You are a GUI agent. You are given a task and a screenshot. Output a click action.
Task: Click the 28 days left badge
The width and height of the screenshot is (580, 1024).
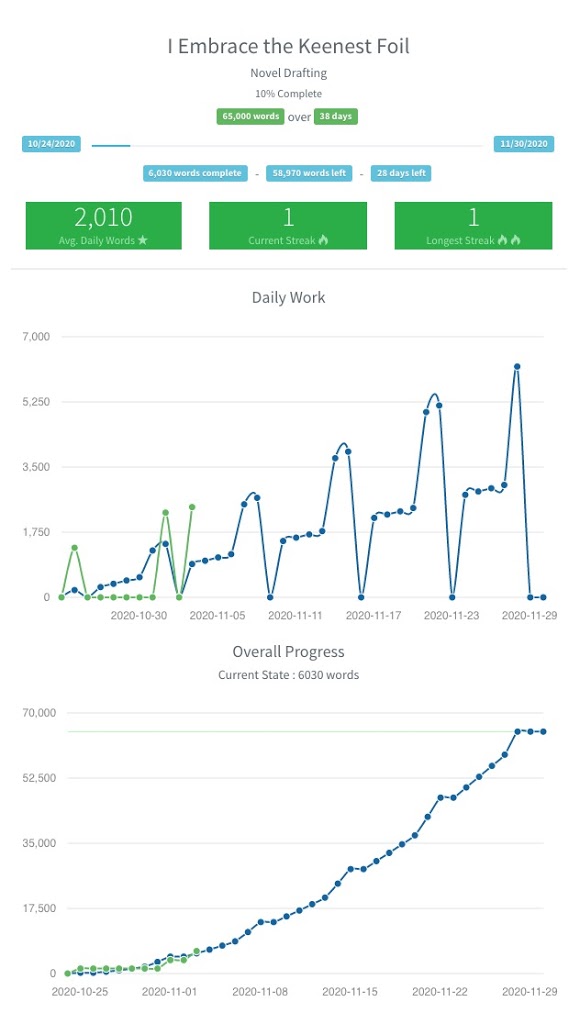(401, 174)
